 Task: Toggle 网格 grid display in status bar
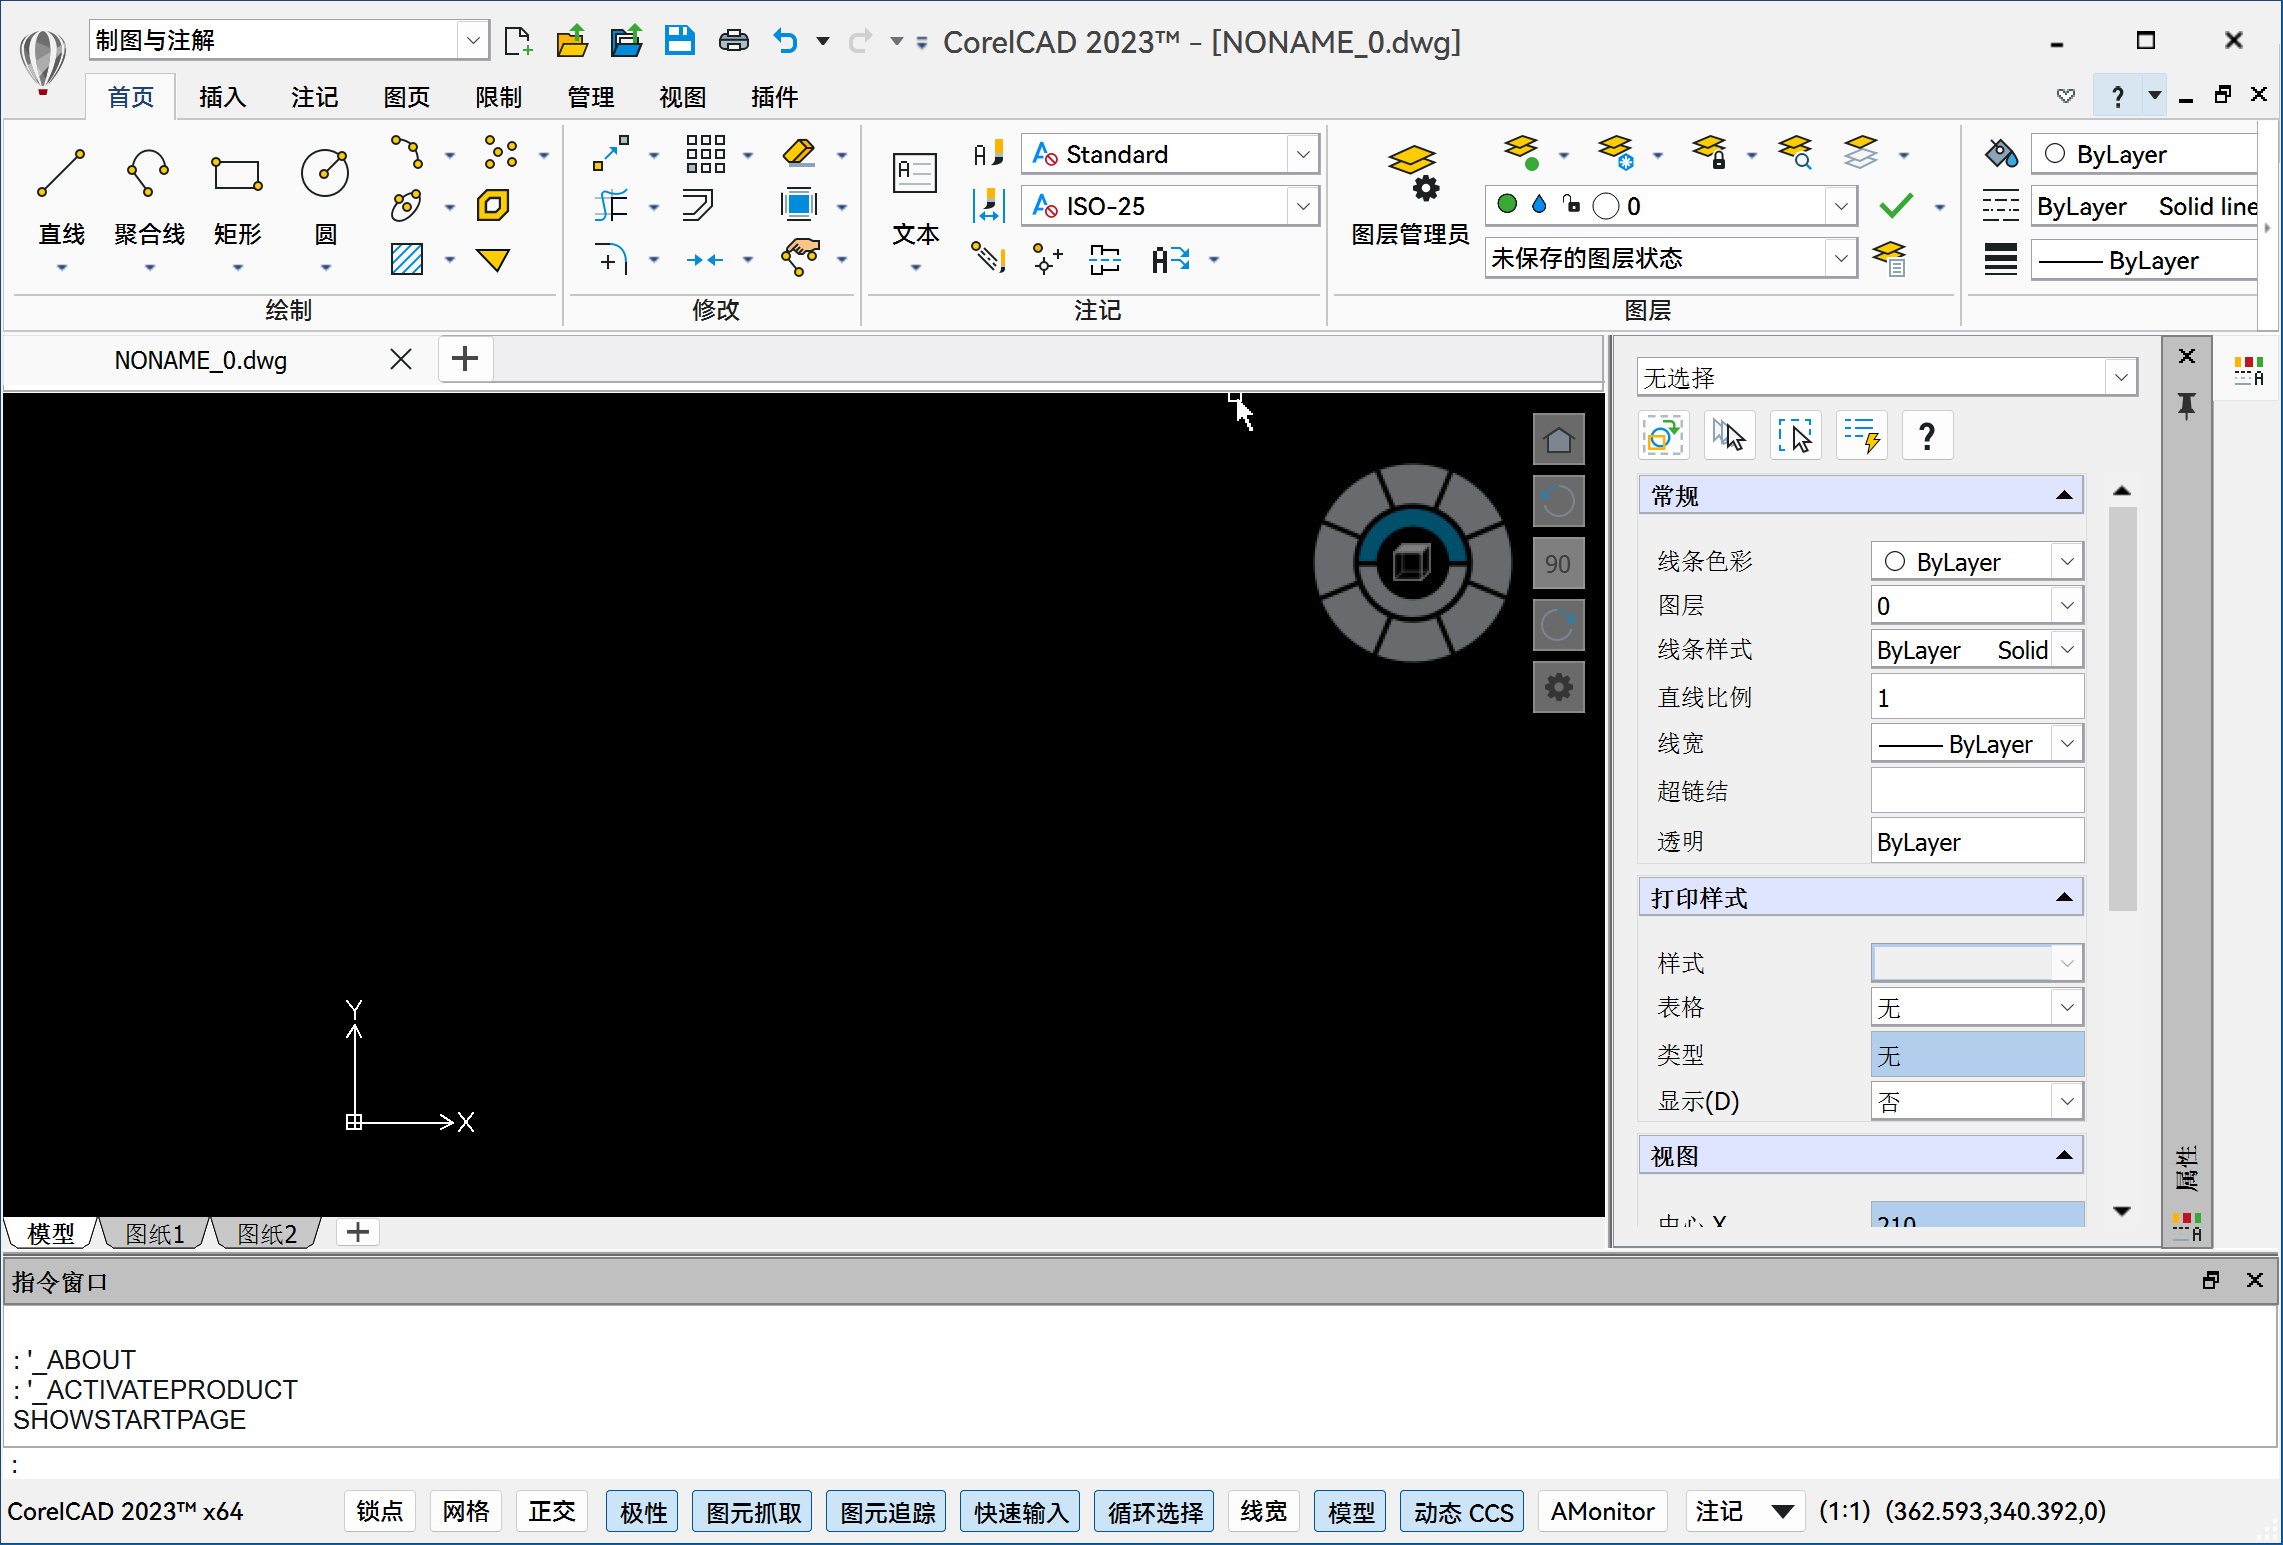pyautogui.click(x=465, y=1511)
